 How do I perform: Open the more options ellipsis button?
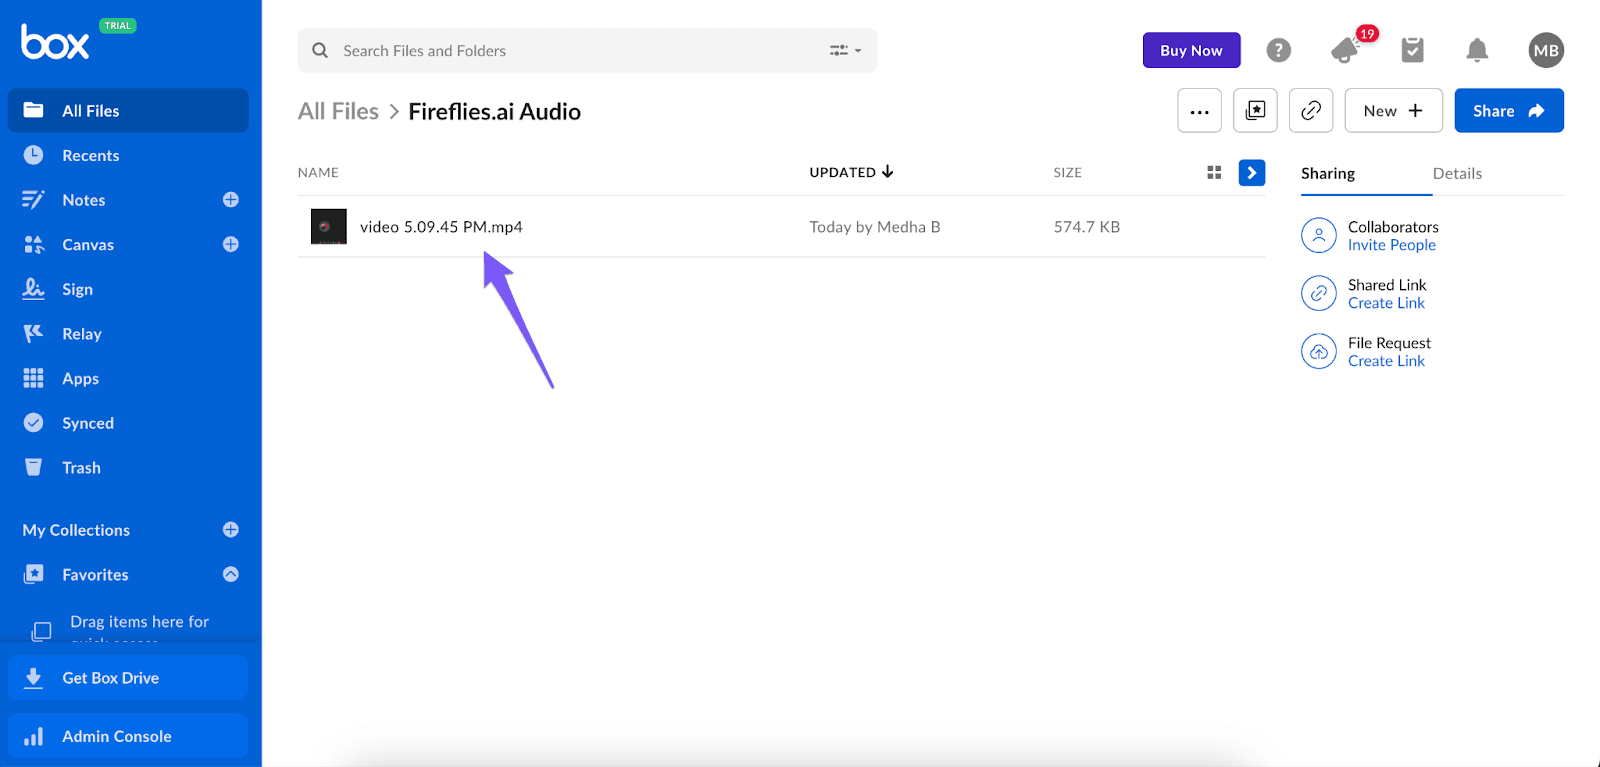(1199, 111)
